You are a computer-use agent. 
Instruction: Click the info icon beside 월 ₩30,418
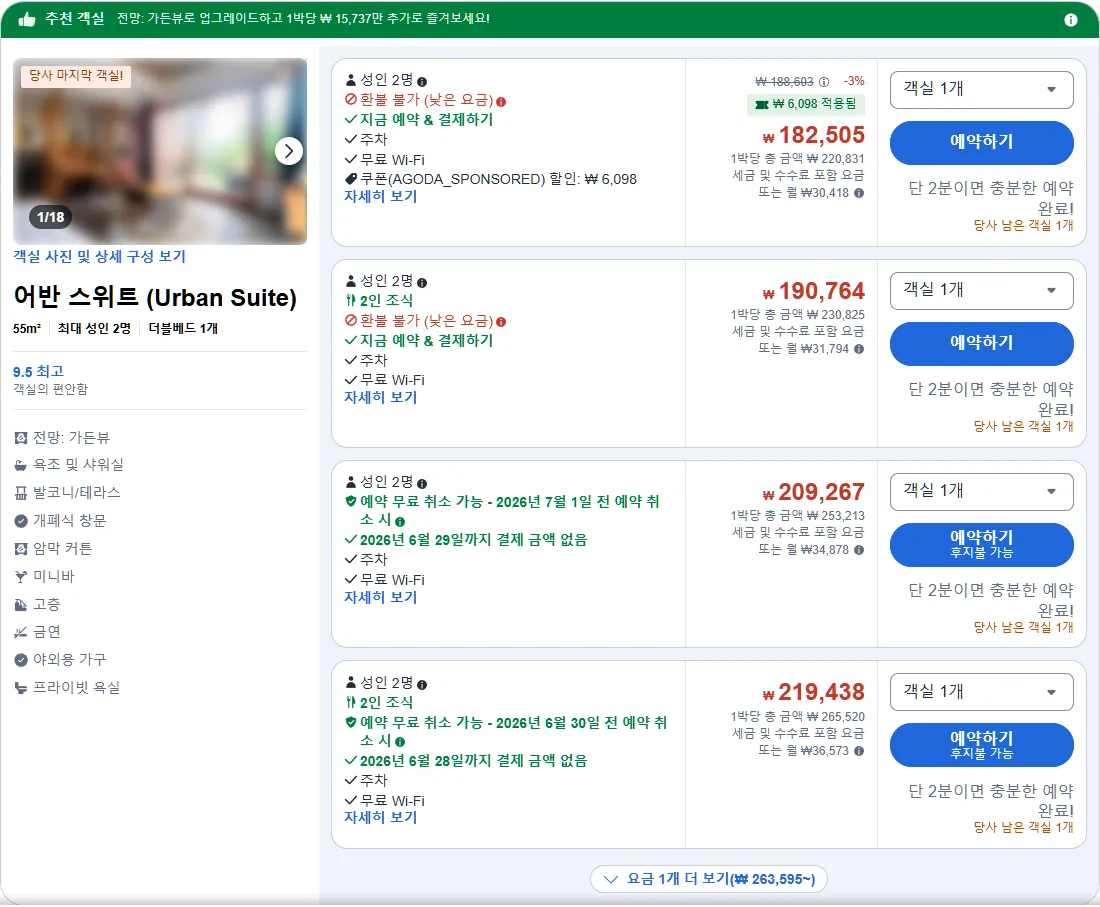click(x=859, y=193)
